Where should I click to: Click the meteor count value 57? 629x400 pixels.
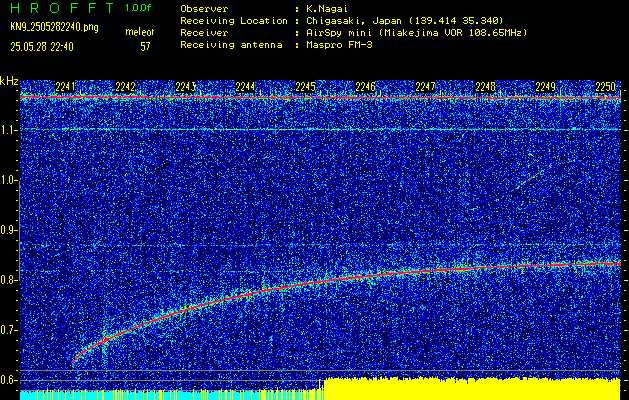pyautogui.click(x=145, y=47)
